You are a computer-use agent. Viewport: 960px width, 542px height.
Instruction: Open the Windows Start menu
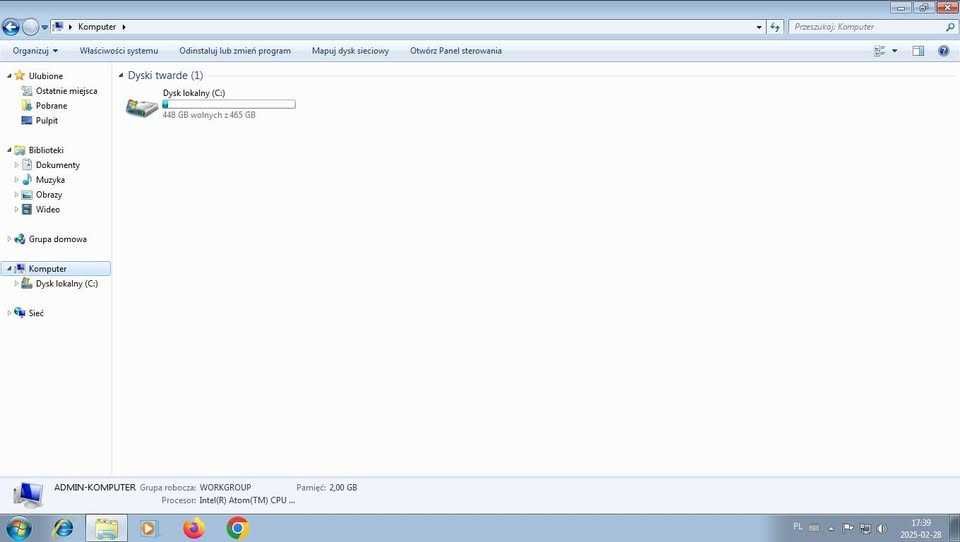(x=18, y=528)
